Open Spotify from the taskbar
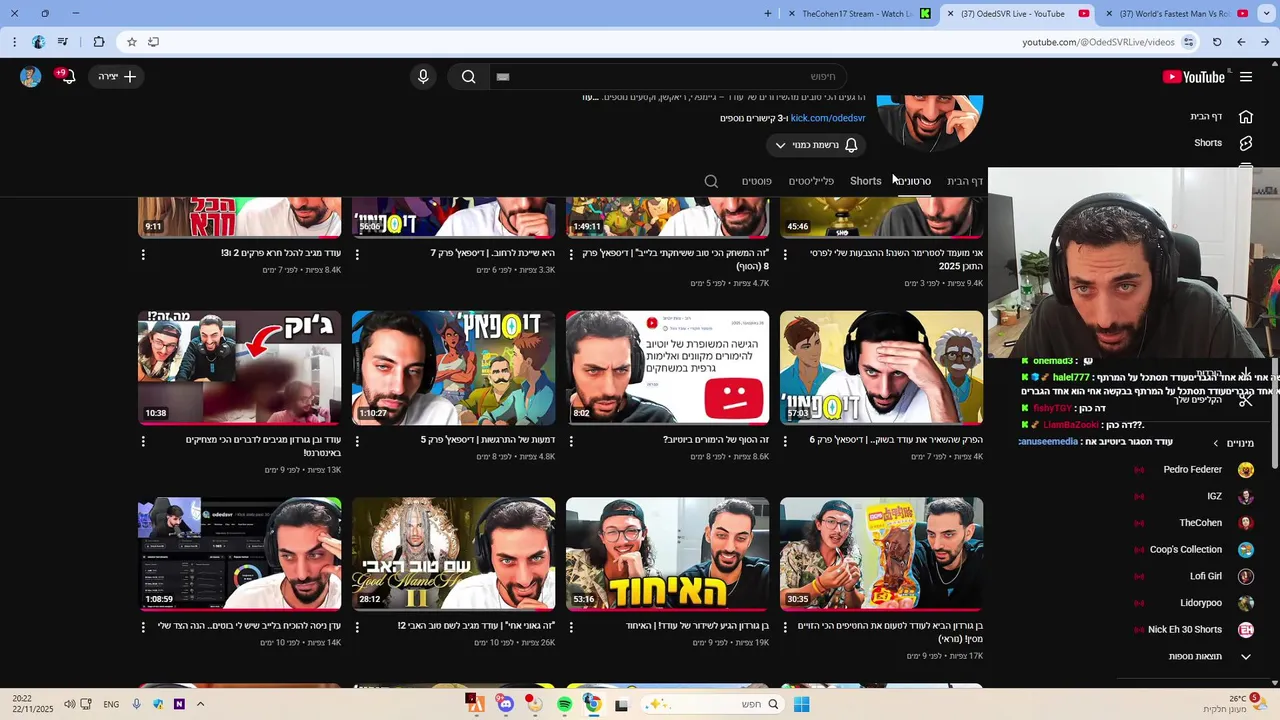This screenshot has width=1280, height=720. pyautogui.click(x=564, y=704)
